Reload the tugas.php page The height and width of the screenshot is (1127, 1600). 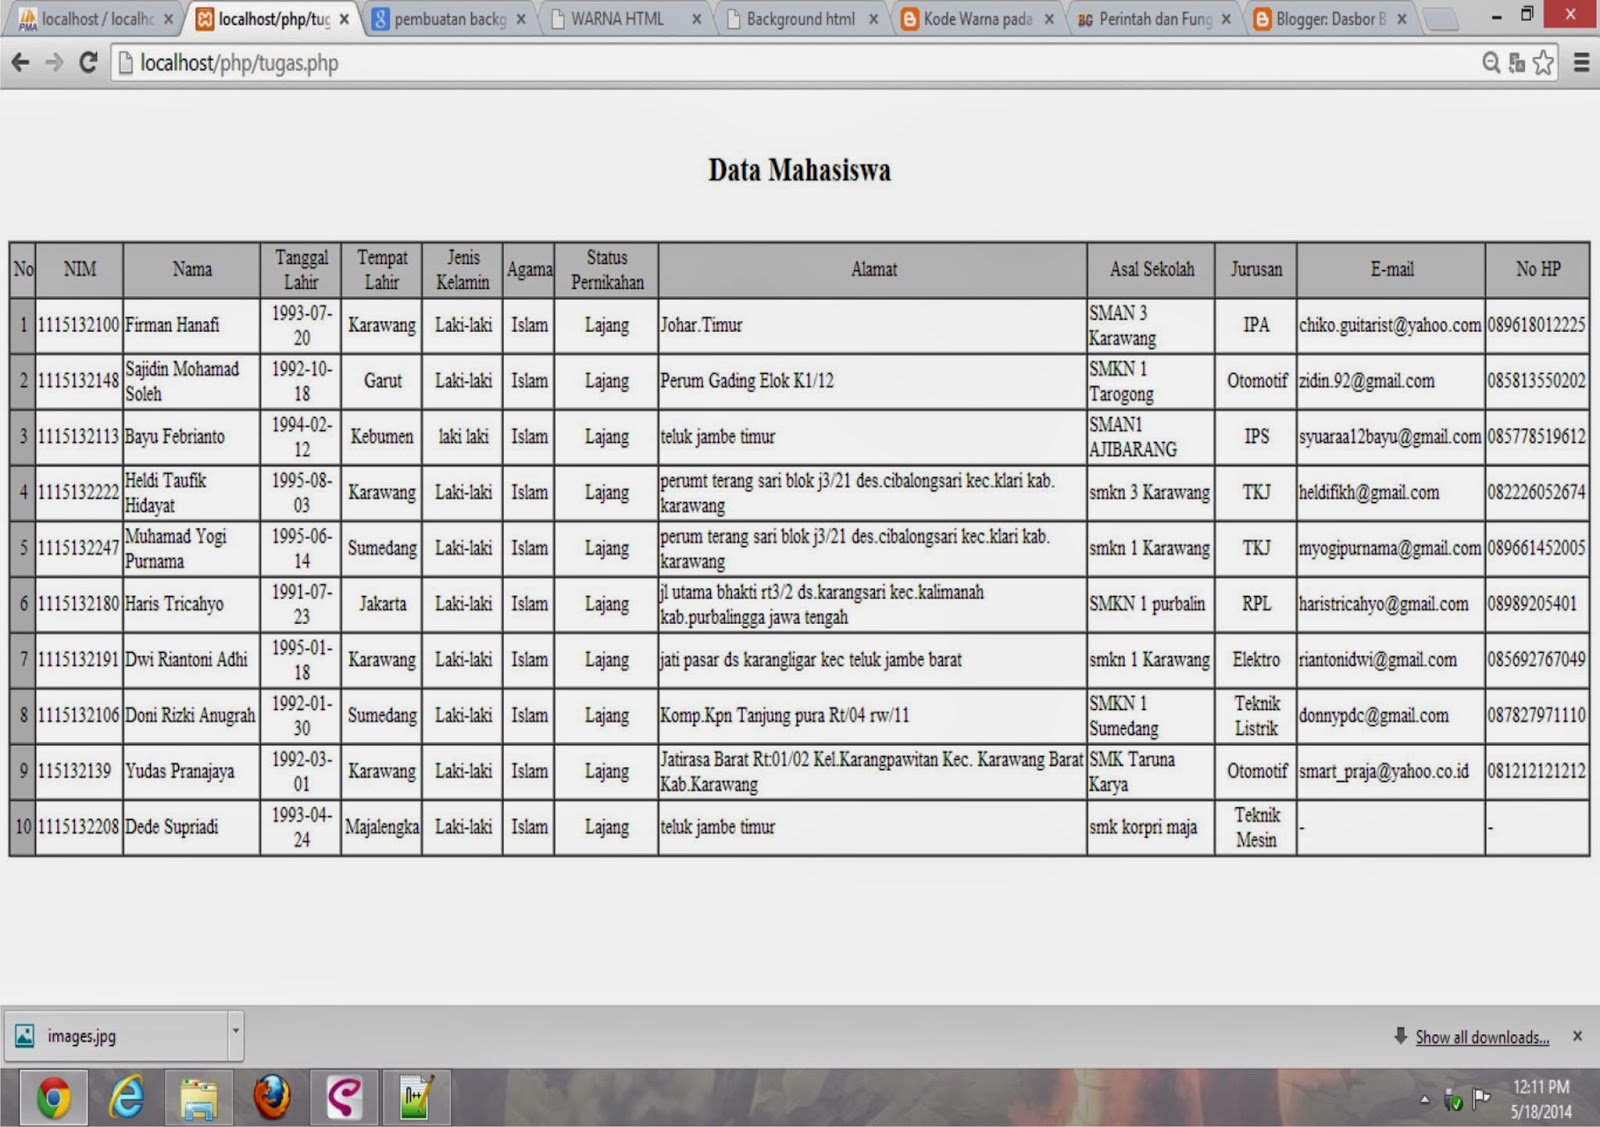(88, 62)
